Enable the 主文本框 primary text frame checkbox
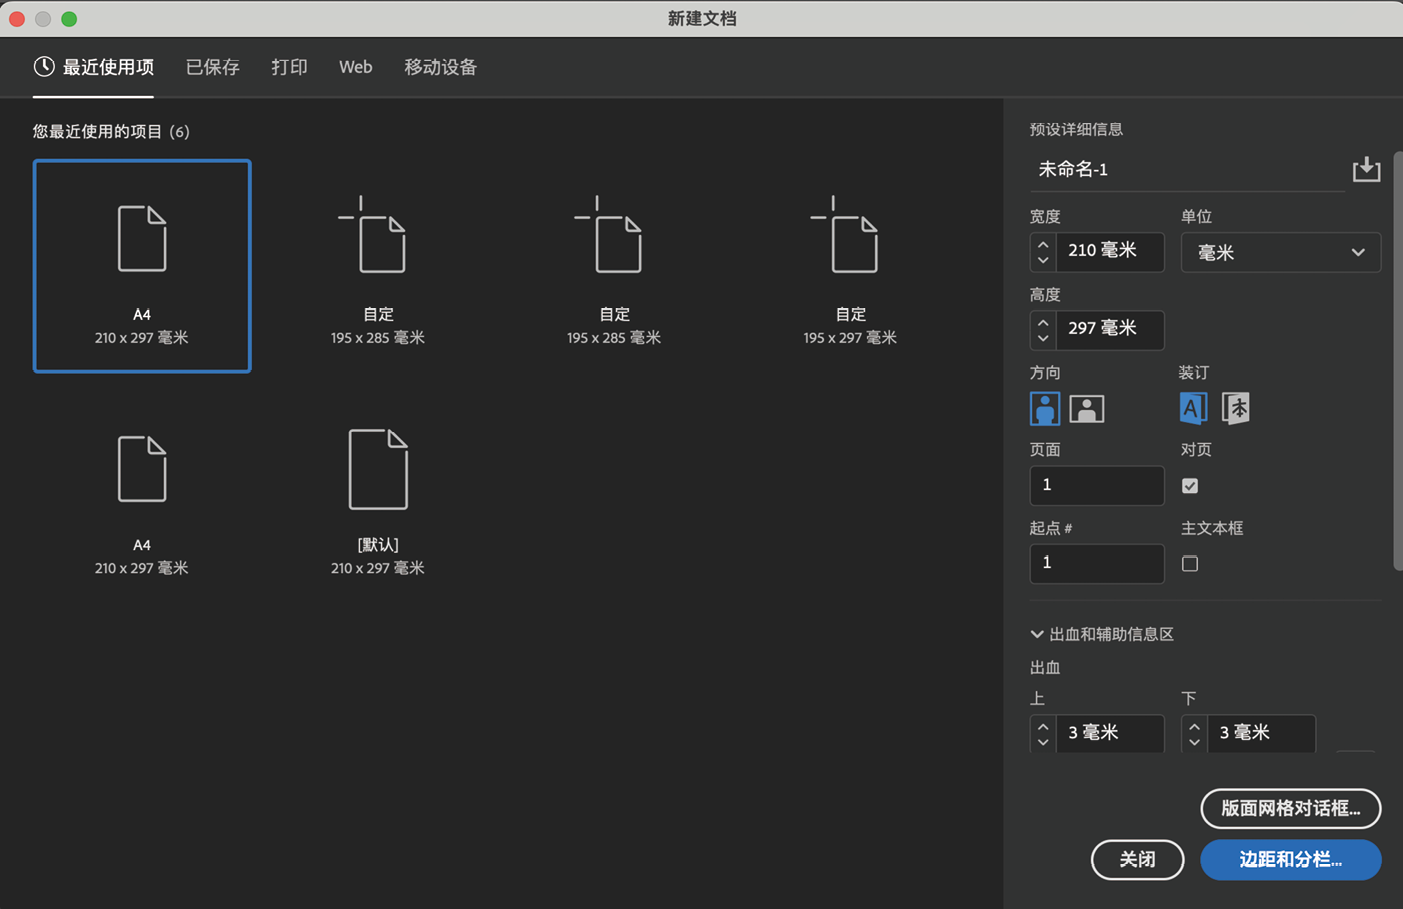 click(x=1190, y=564)
